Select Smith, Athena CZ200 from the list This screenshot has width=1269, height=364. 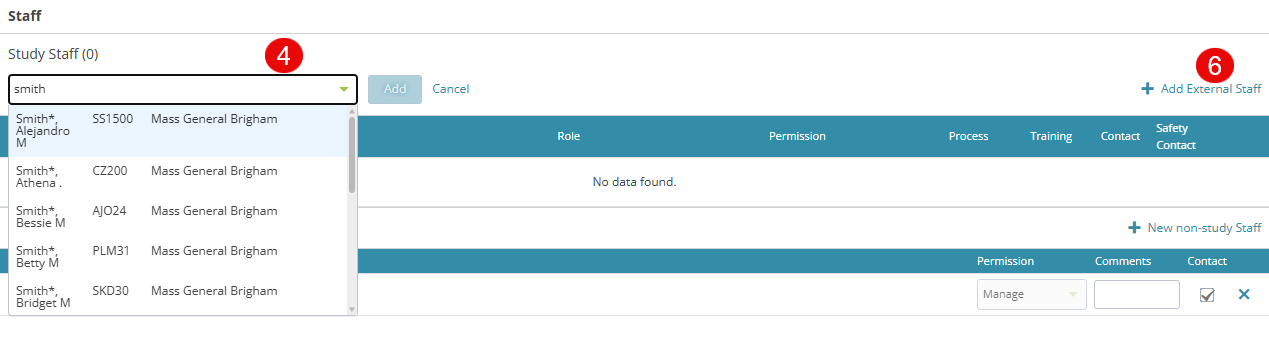tap(179, 177)
